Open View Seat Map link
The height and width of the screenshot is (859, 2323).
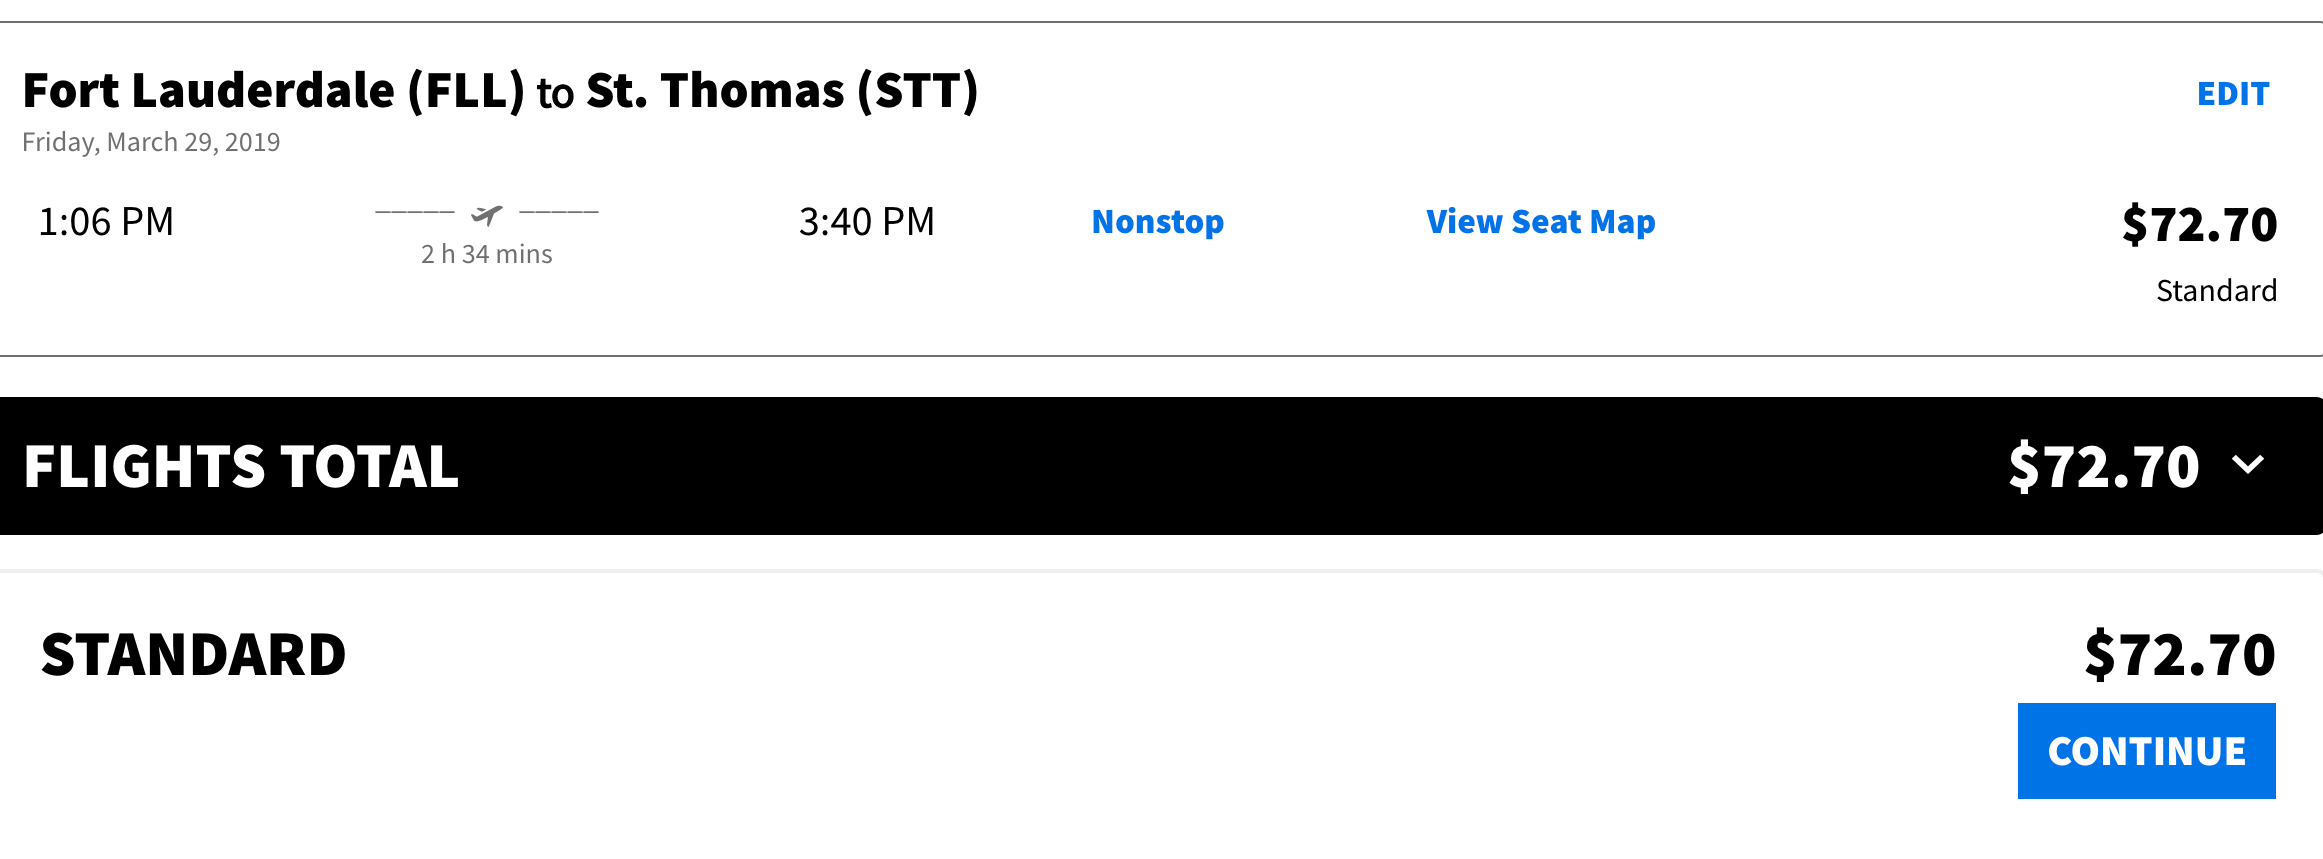(1541, 222)
